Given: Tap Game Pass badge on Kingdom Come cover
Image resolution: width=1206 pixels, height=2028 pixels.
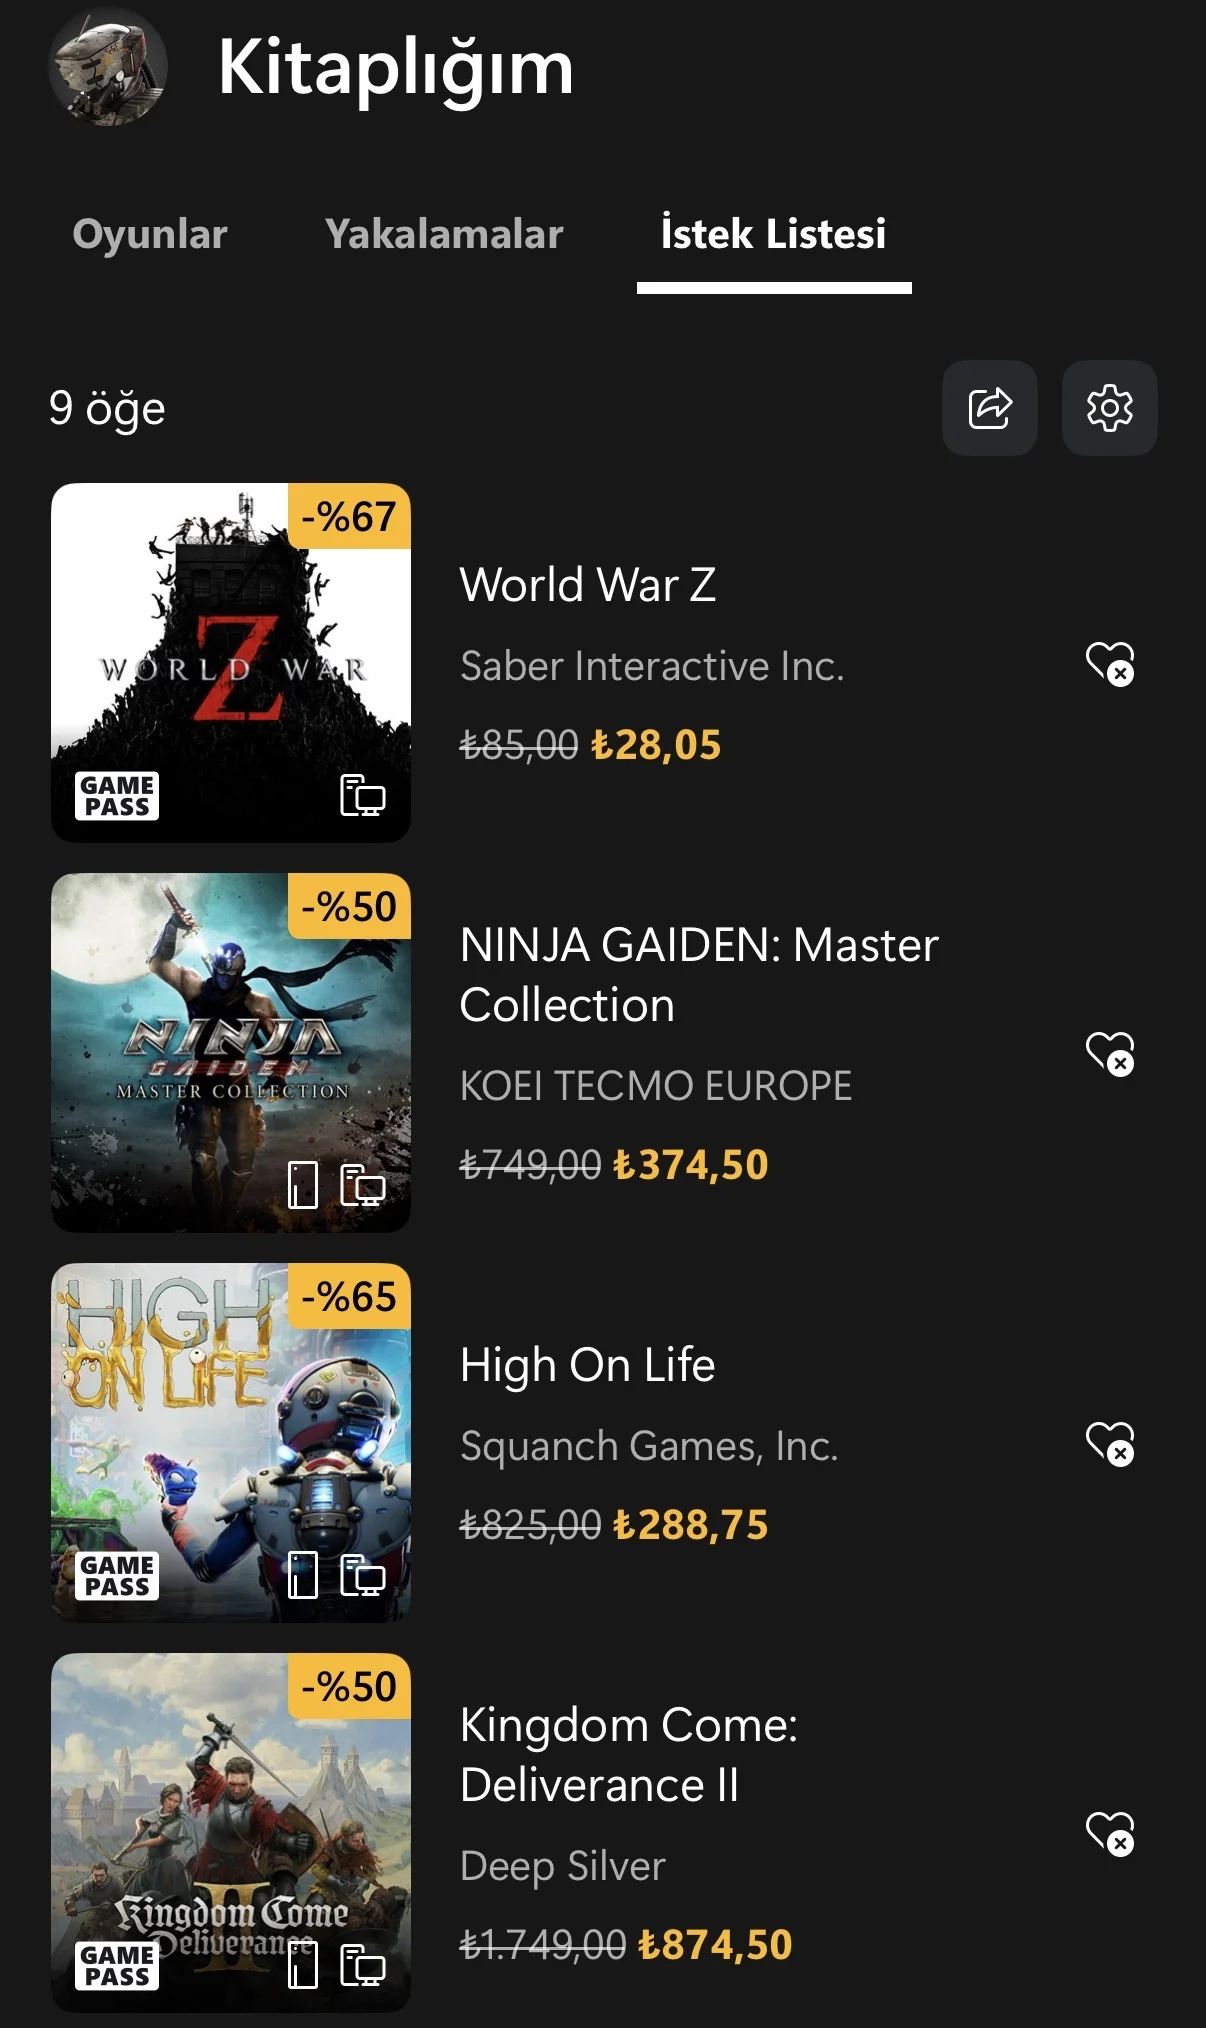Looking at the screenshot, I should (x=117, y=1966).
